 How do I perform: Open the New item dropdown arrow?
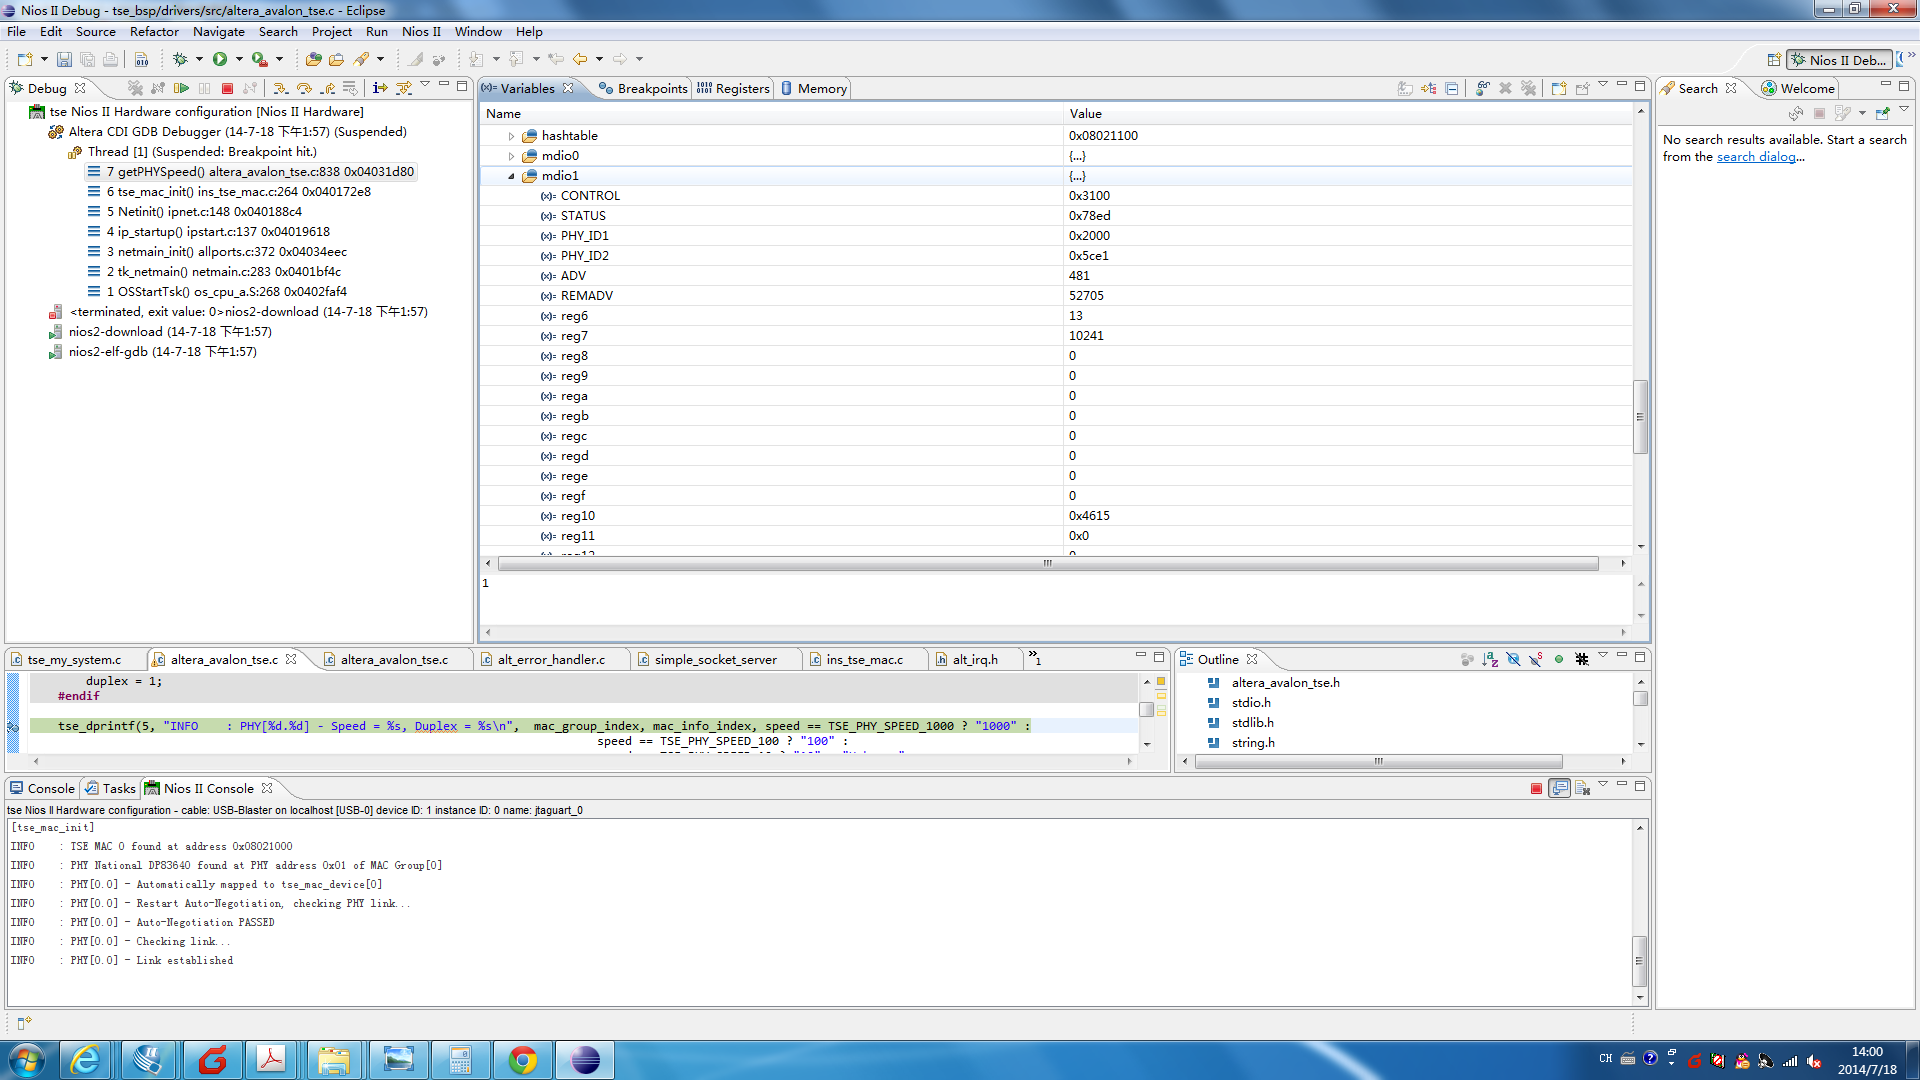click(x=44, y=60)
